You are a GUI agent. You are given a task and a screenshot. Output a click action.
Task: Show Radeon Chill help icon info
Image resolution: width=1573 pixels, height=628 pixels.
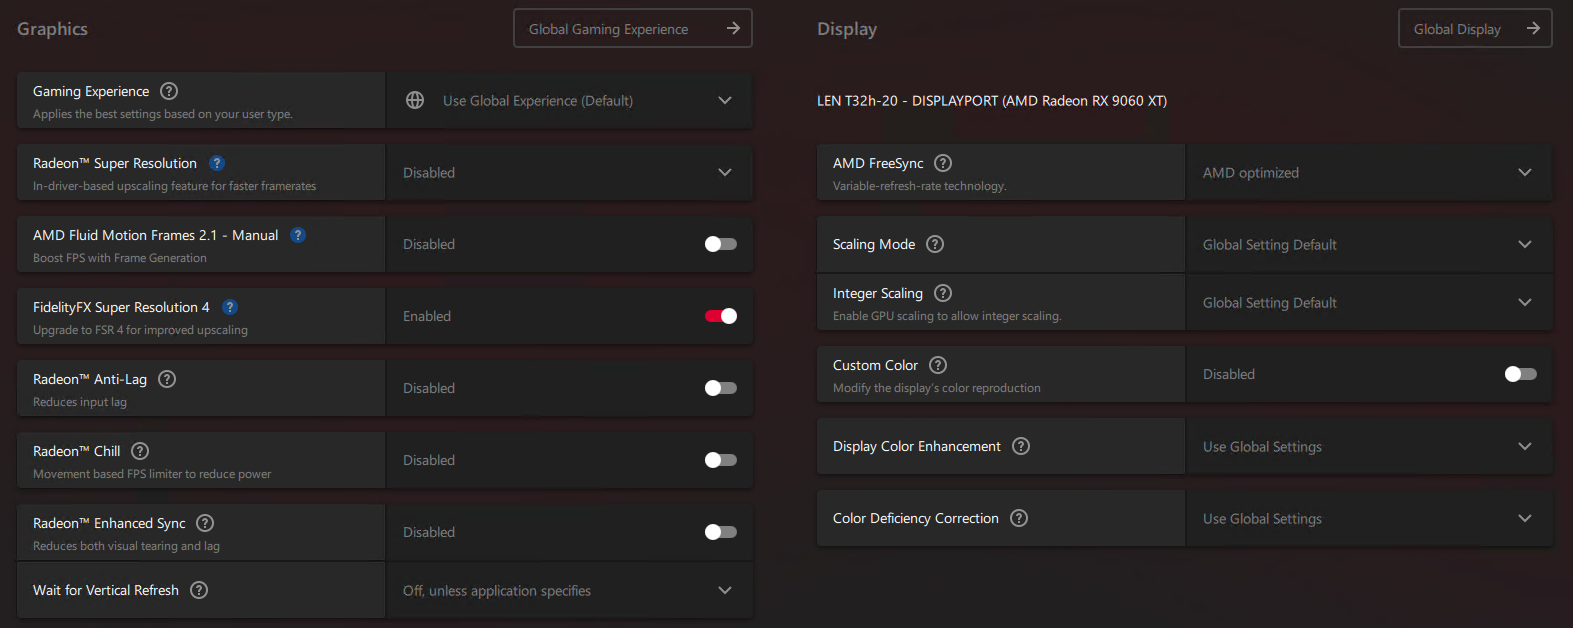coord(140,451)
